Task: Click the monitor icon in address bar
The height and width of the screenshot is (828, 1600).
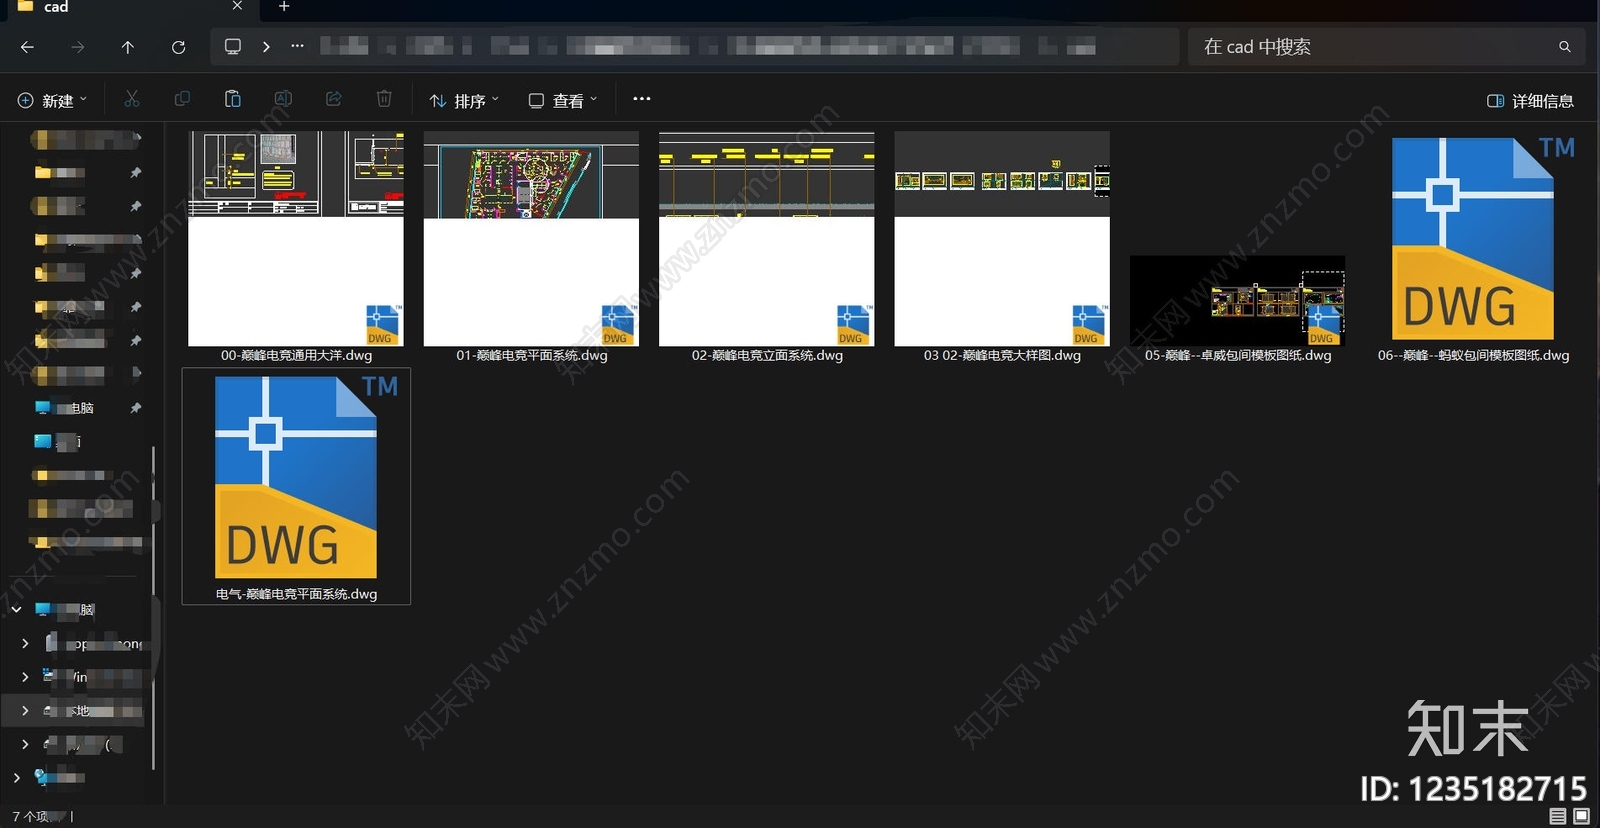Action: point(233,47)
